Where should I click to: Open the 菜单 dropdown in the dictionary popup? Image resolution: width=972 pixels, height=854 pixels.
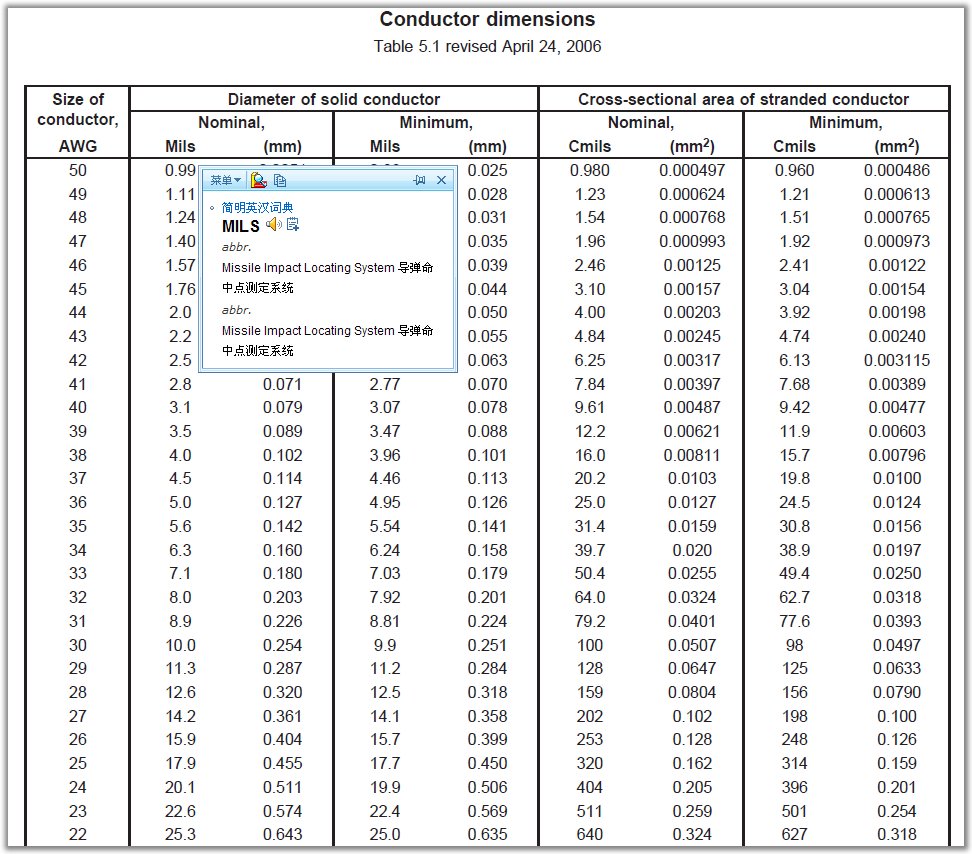225,180
